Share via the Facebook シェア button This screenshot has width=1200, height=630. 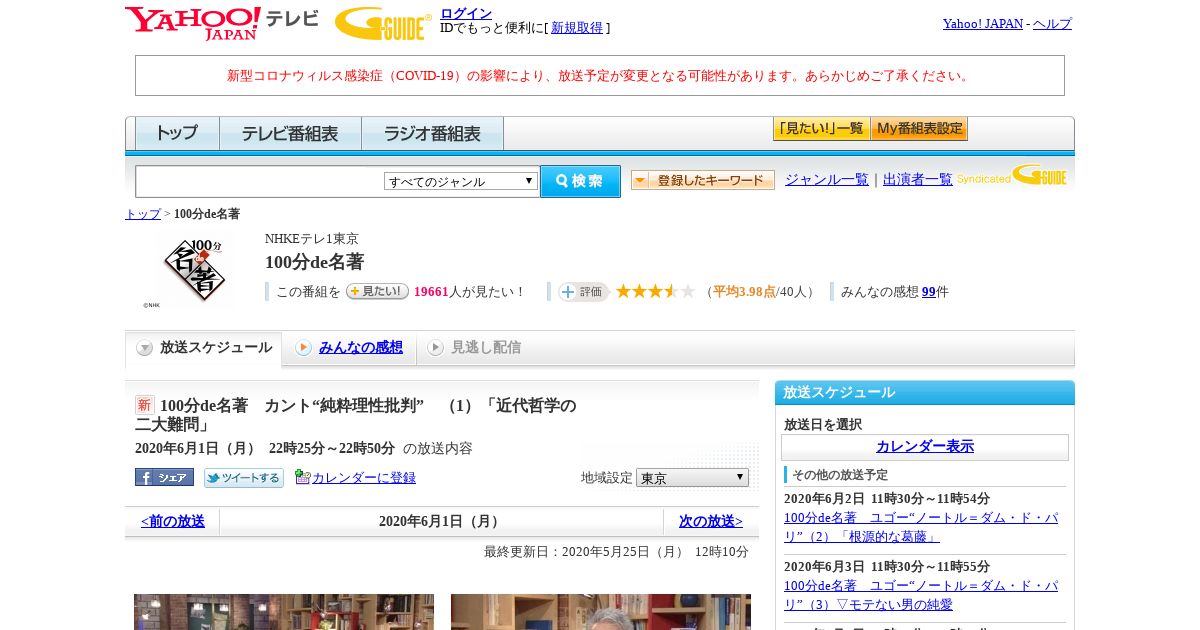point(164,477)
